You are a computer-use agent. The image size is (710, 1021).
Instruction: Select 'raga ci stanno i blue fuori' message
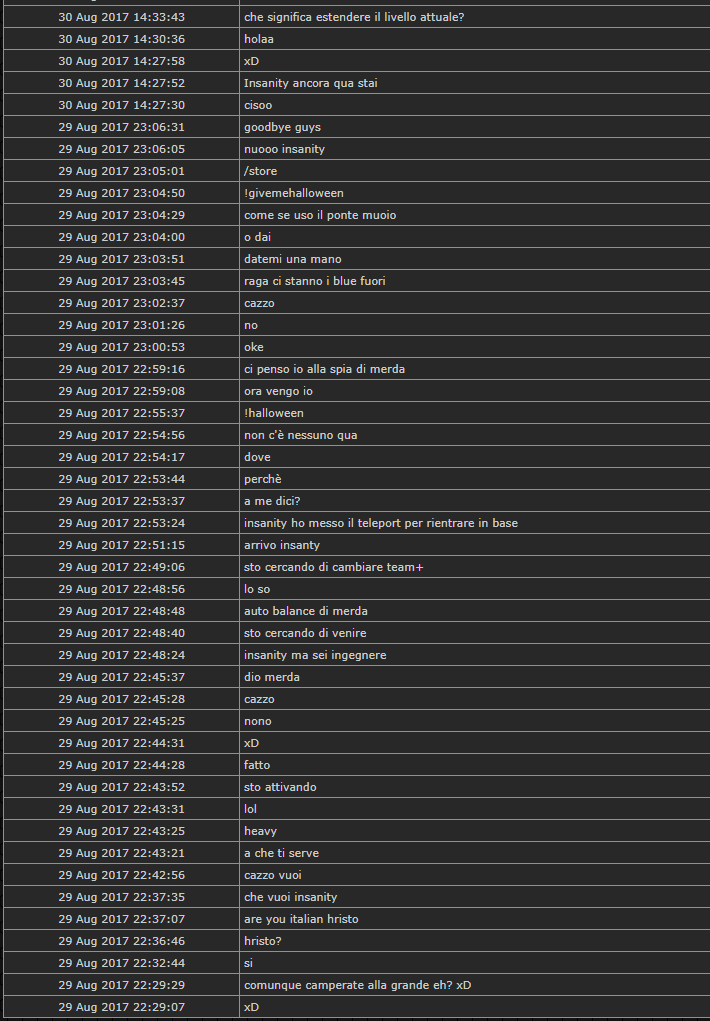coord(315,281)
